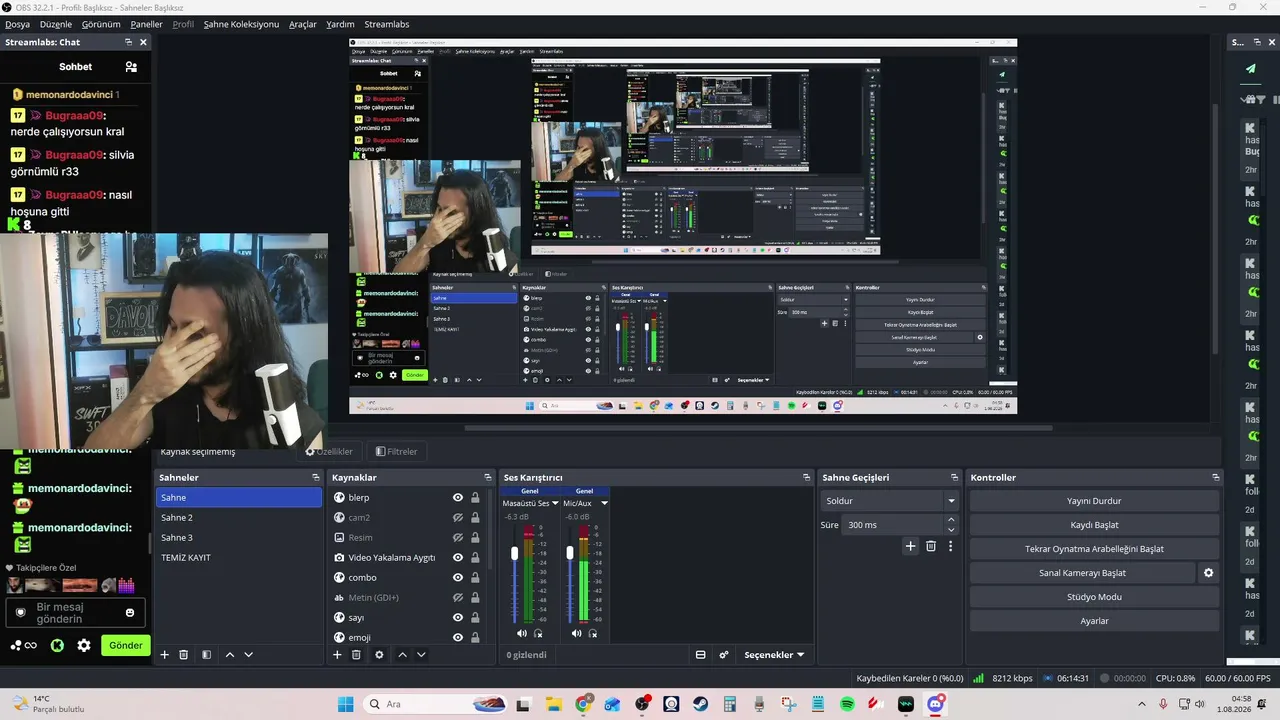Viewport: 1280px width, 720px height.
Task: Click the Kick logo icon under chat
Action: coord(57,646)
